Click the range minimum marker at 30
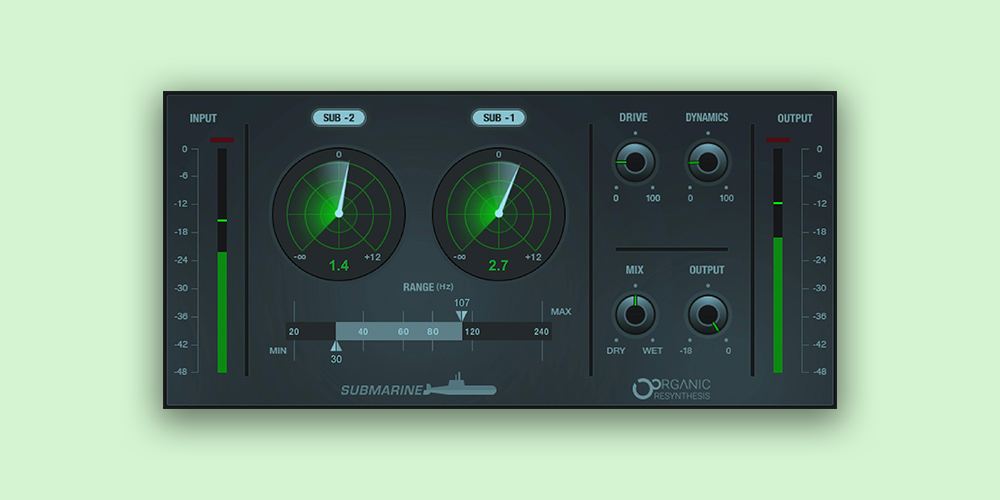Image resolution: width=1000 pixels, height=500 pixels. (x=336, y=346)
